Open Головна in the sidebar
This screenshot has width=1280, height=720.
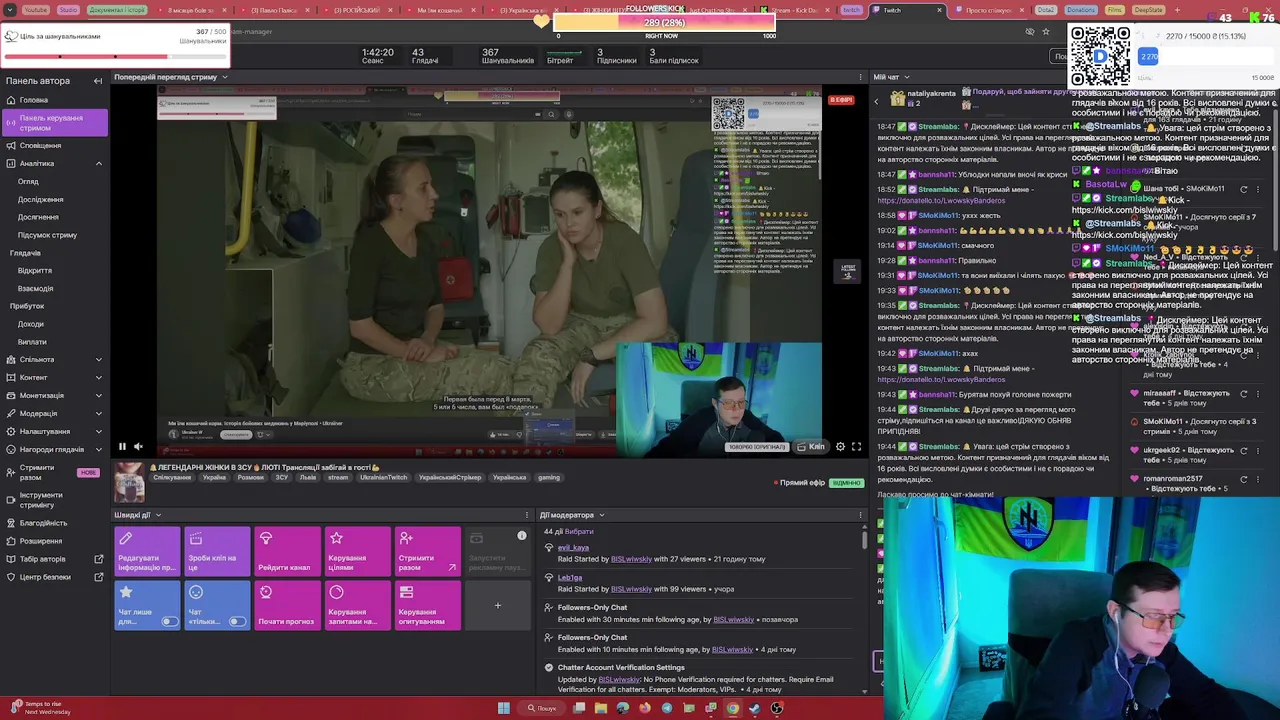[33, 100]
